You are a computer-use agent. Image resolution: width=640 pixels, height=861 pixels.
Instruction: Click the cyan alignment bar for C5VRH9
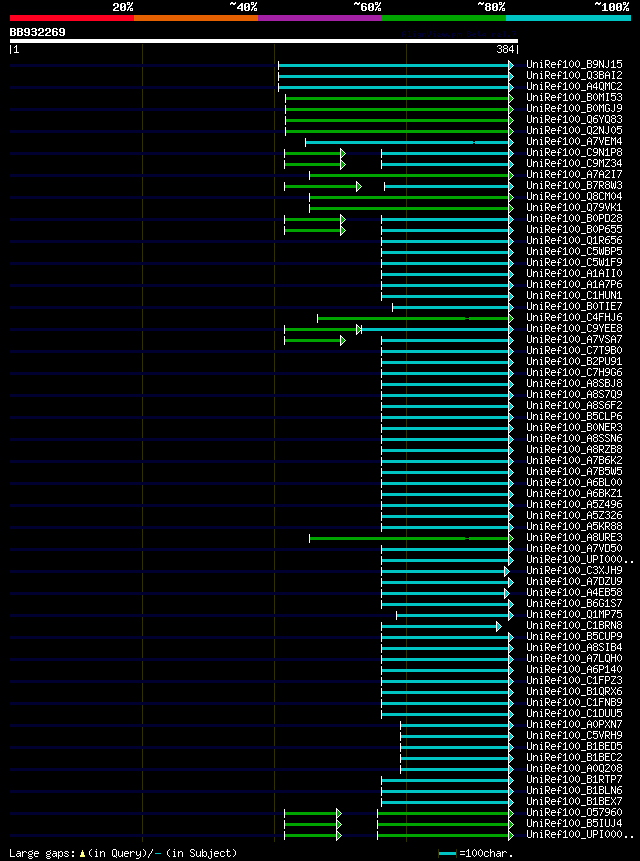[x=457, y=736]
